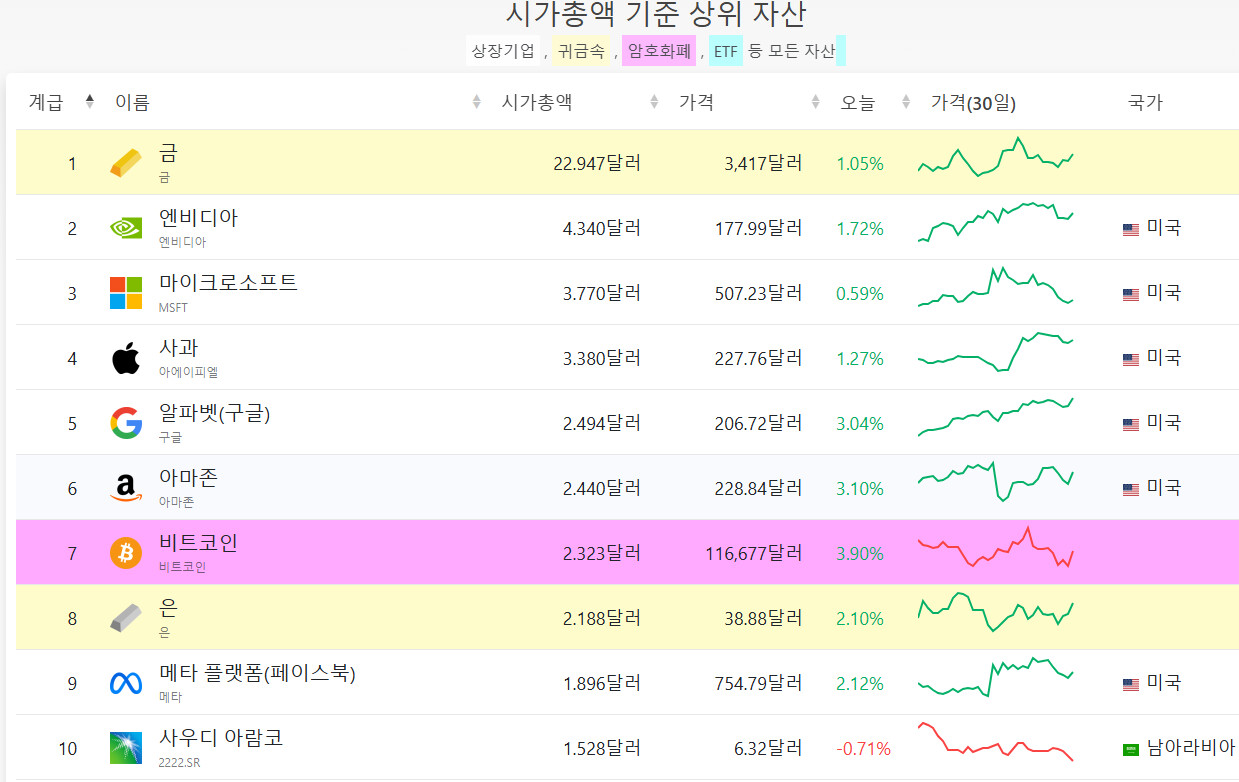This screenshot has width=1239, height=782.
Task: Select the 상장기업 category filter
Action: point(503,51)
